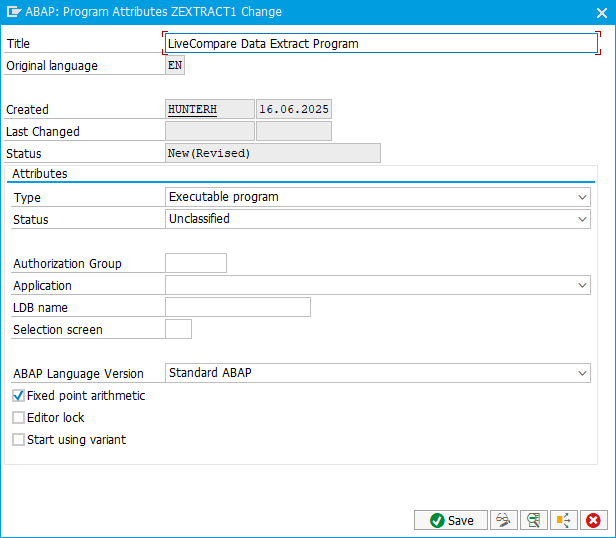Click the magnifier search help icon
616x538 pixels.
click(534, 520)
